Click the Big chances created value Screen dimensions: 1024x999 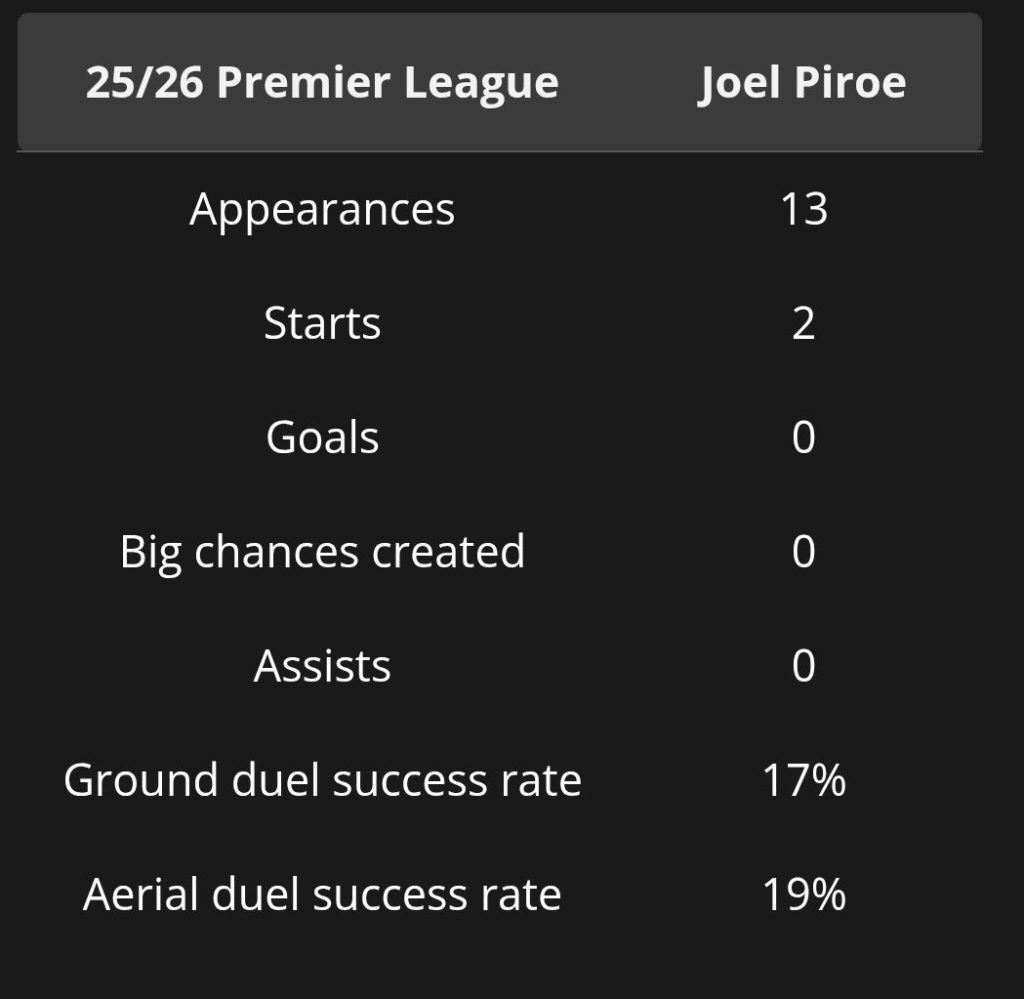coord(804,551)
